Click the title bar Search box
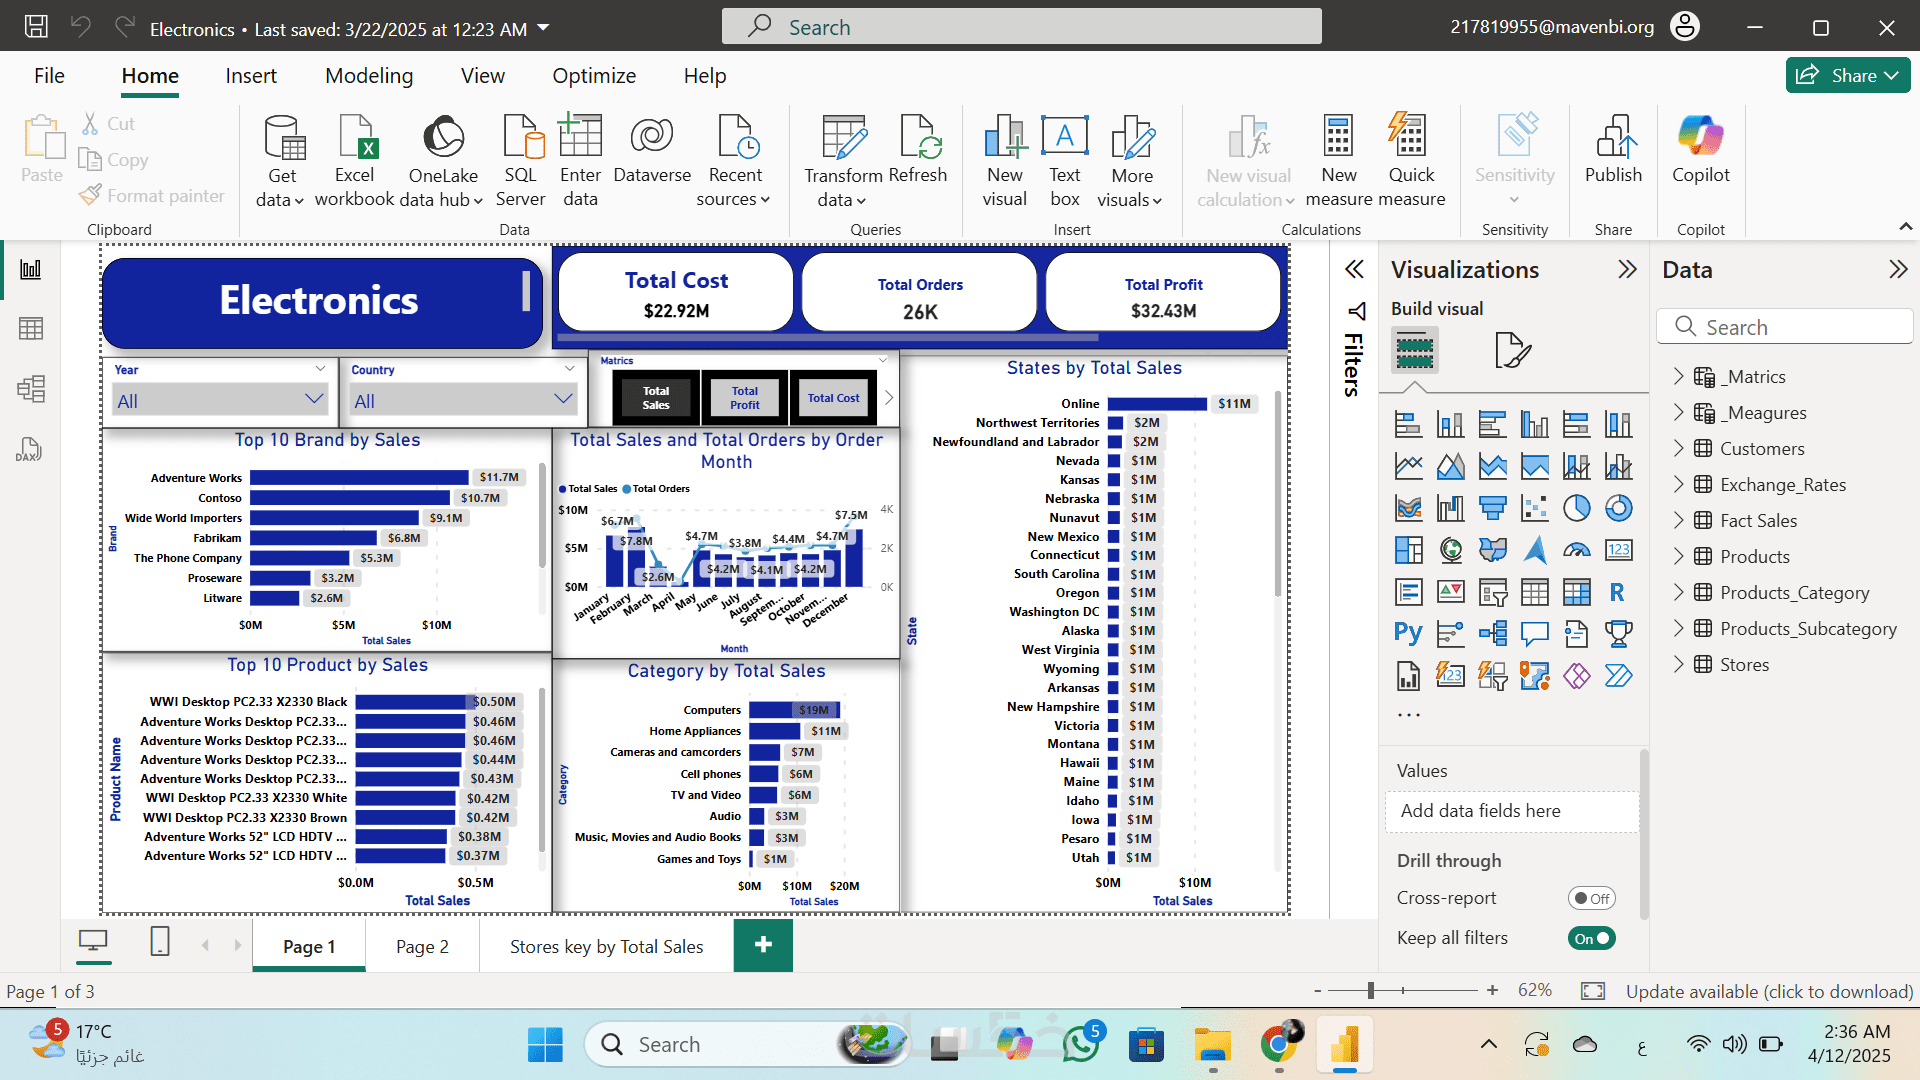1920x1080 pixels. pos(1021,27)
